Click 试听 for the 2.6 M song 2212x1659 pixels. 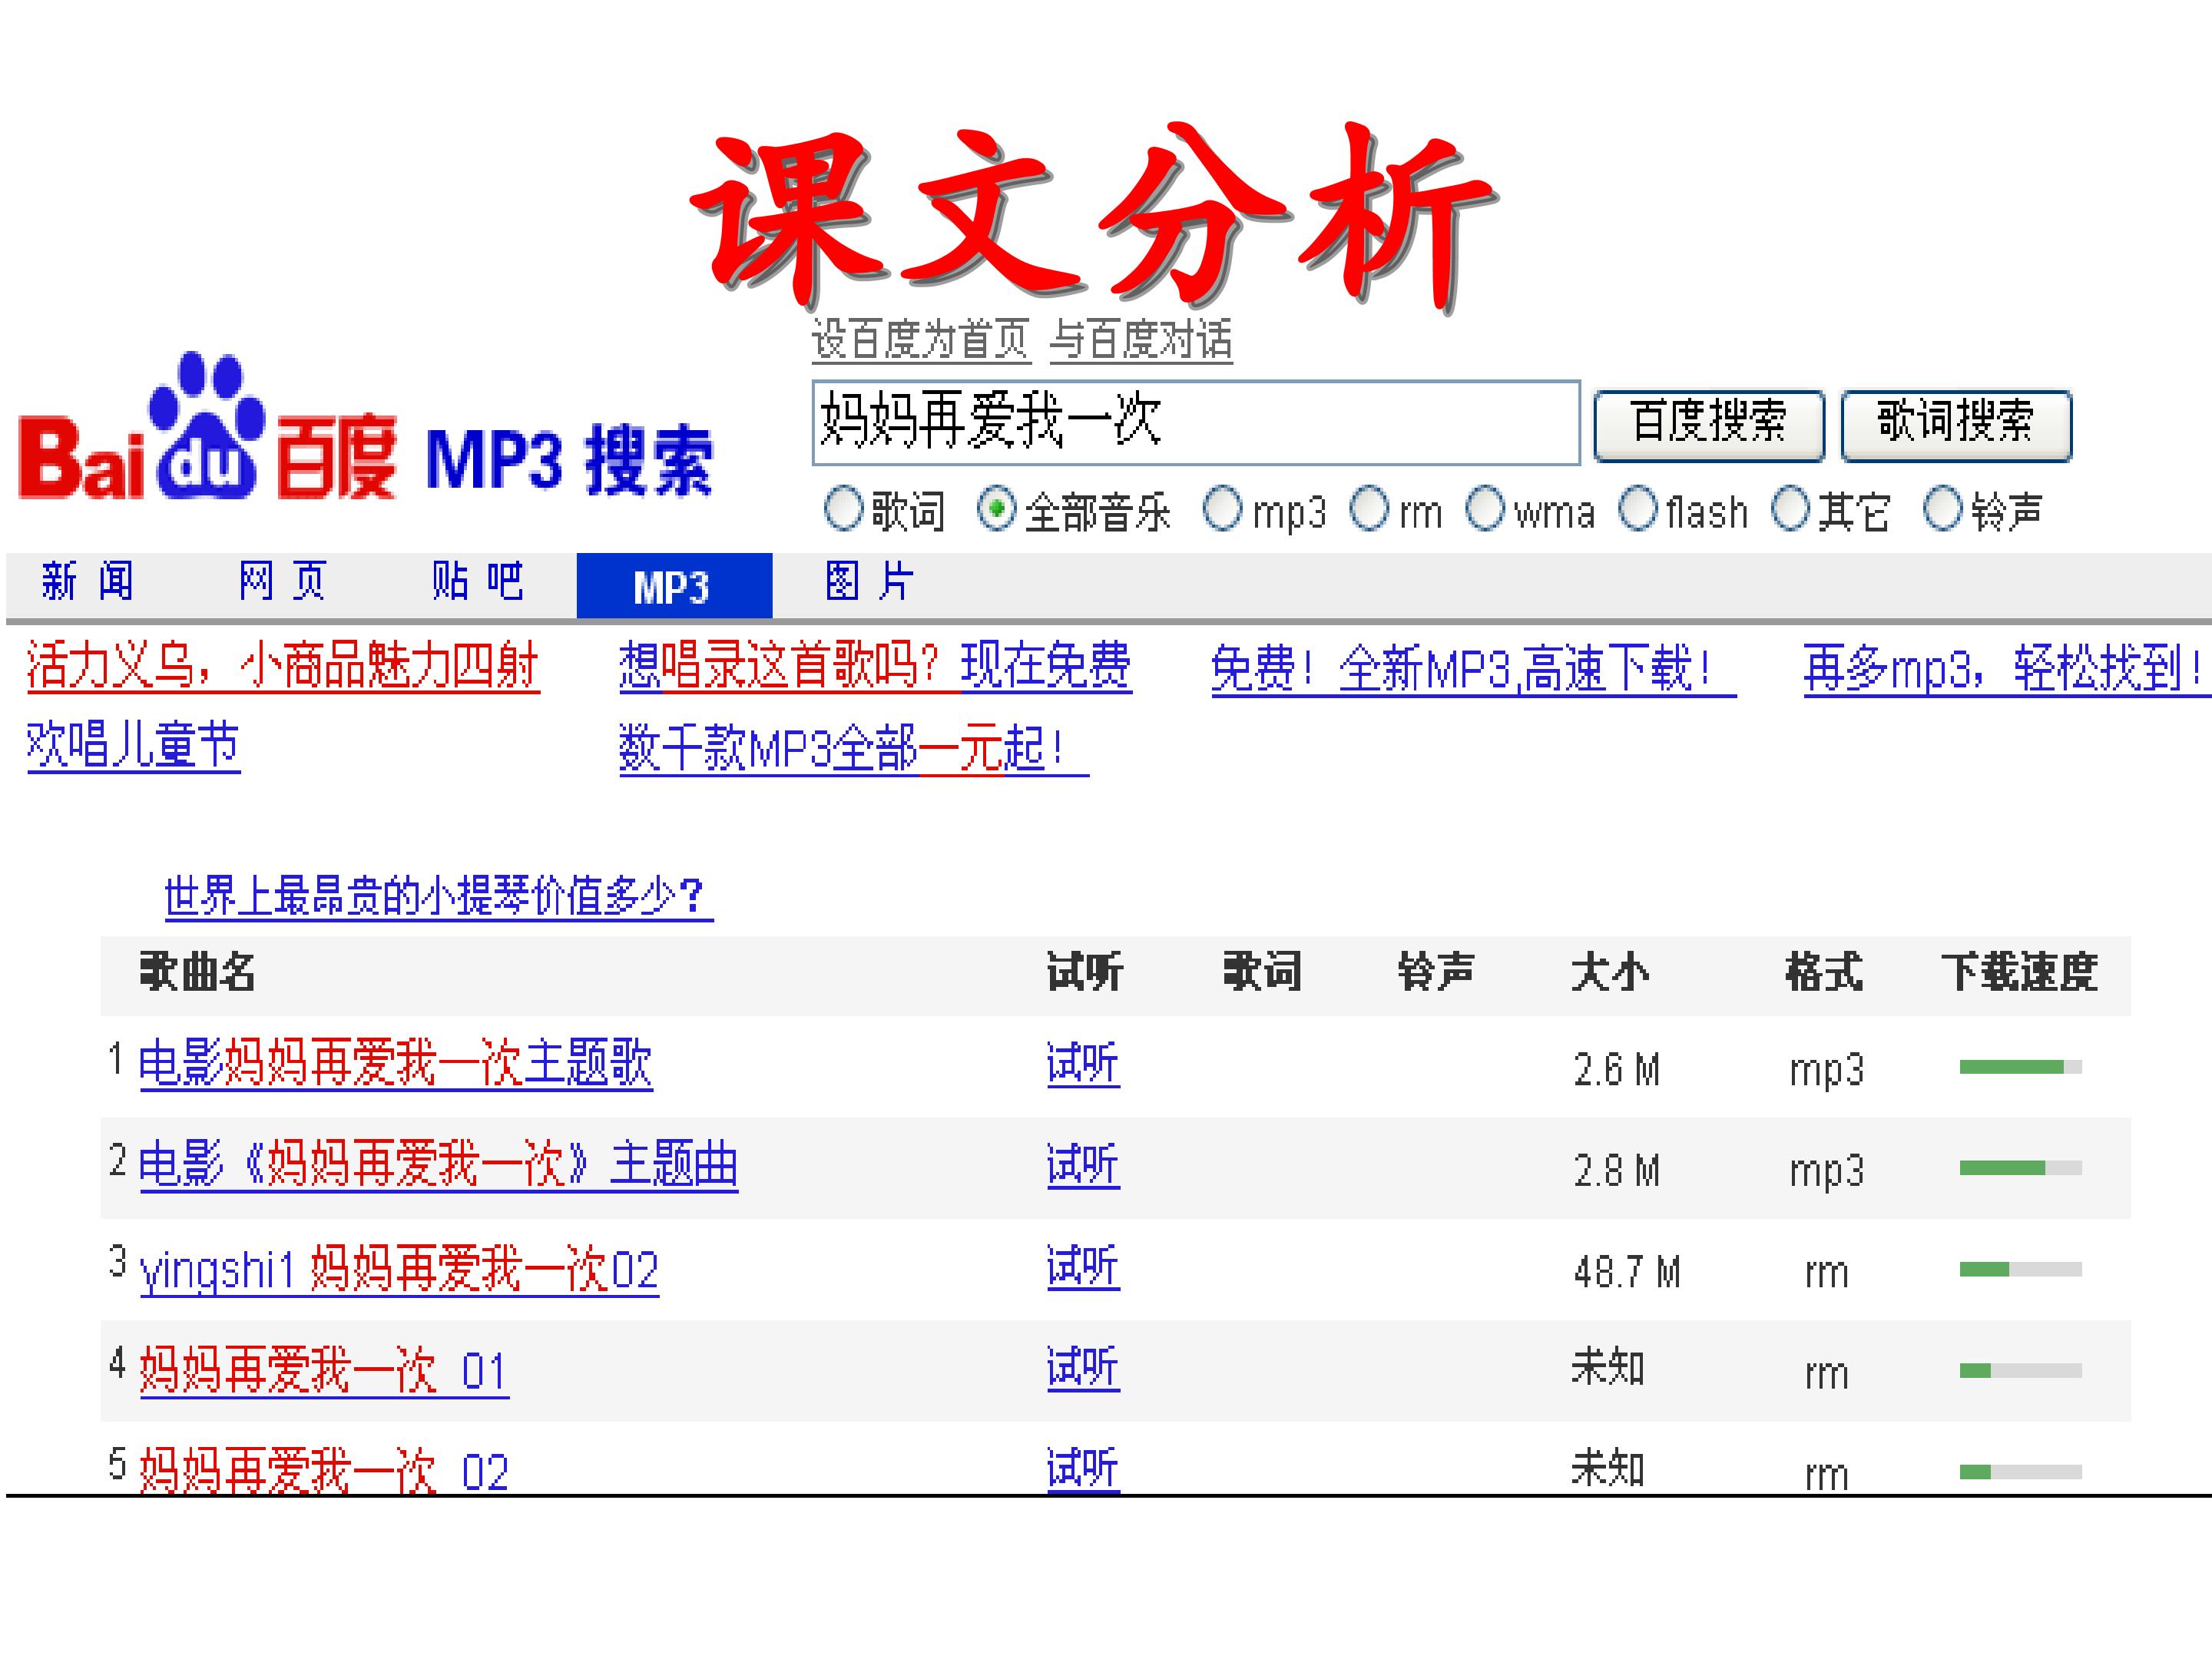[x=1083, y=1064]
